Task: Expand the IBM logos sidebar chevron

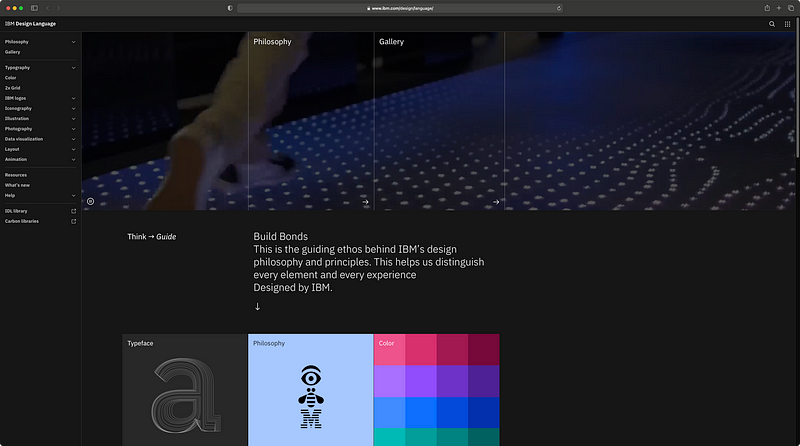Action: pos(73,98)
